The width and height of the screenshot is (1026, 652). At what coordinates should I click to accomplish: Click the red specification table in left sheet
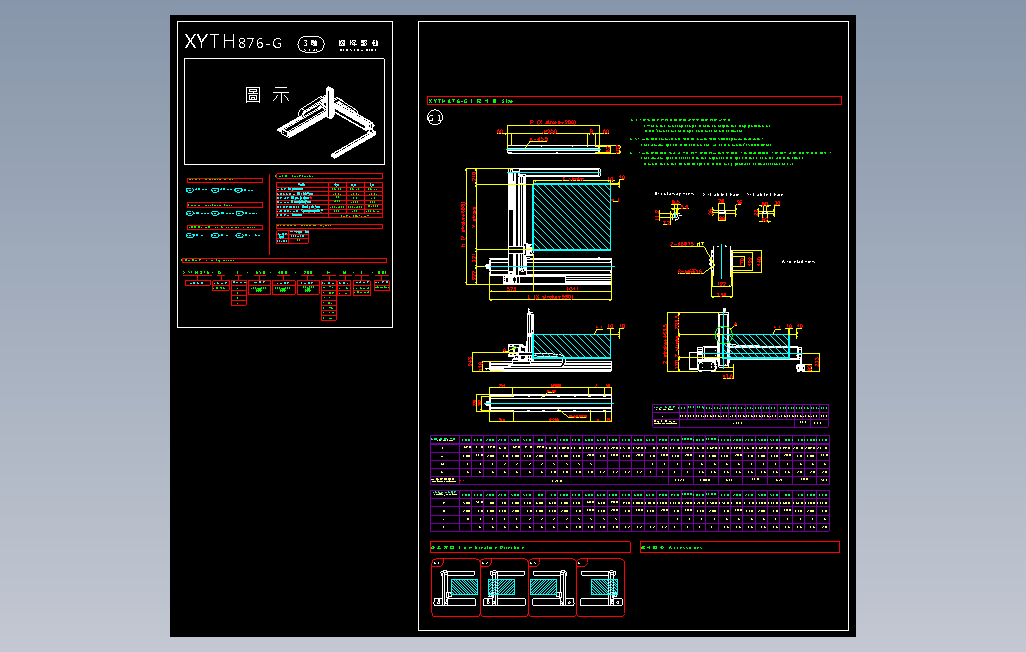pos(329,200)
